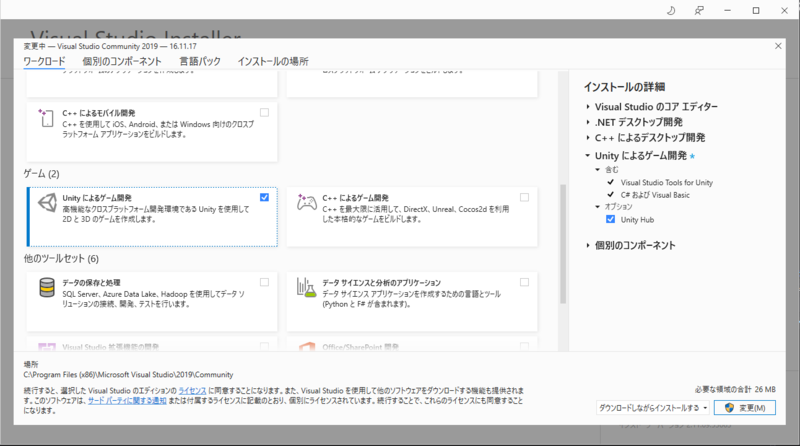Open the third-party notices link
Viewport: 800px width, 446px height.
click(127, 401)
